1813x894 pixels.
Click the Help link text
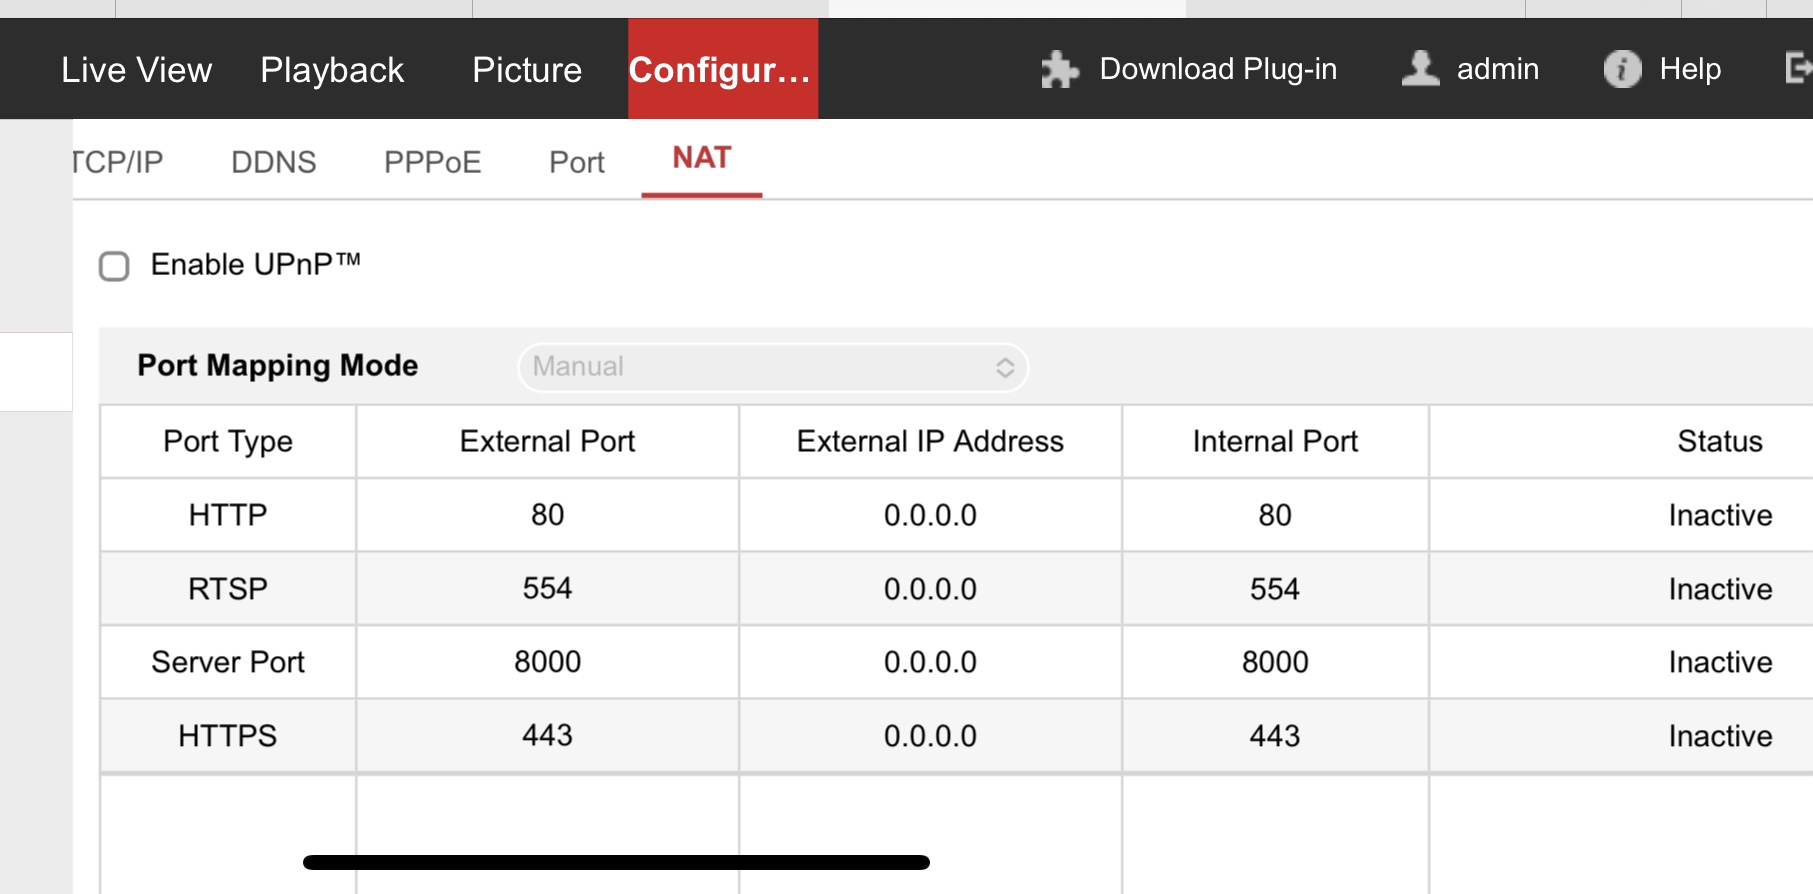[1689, 69]
